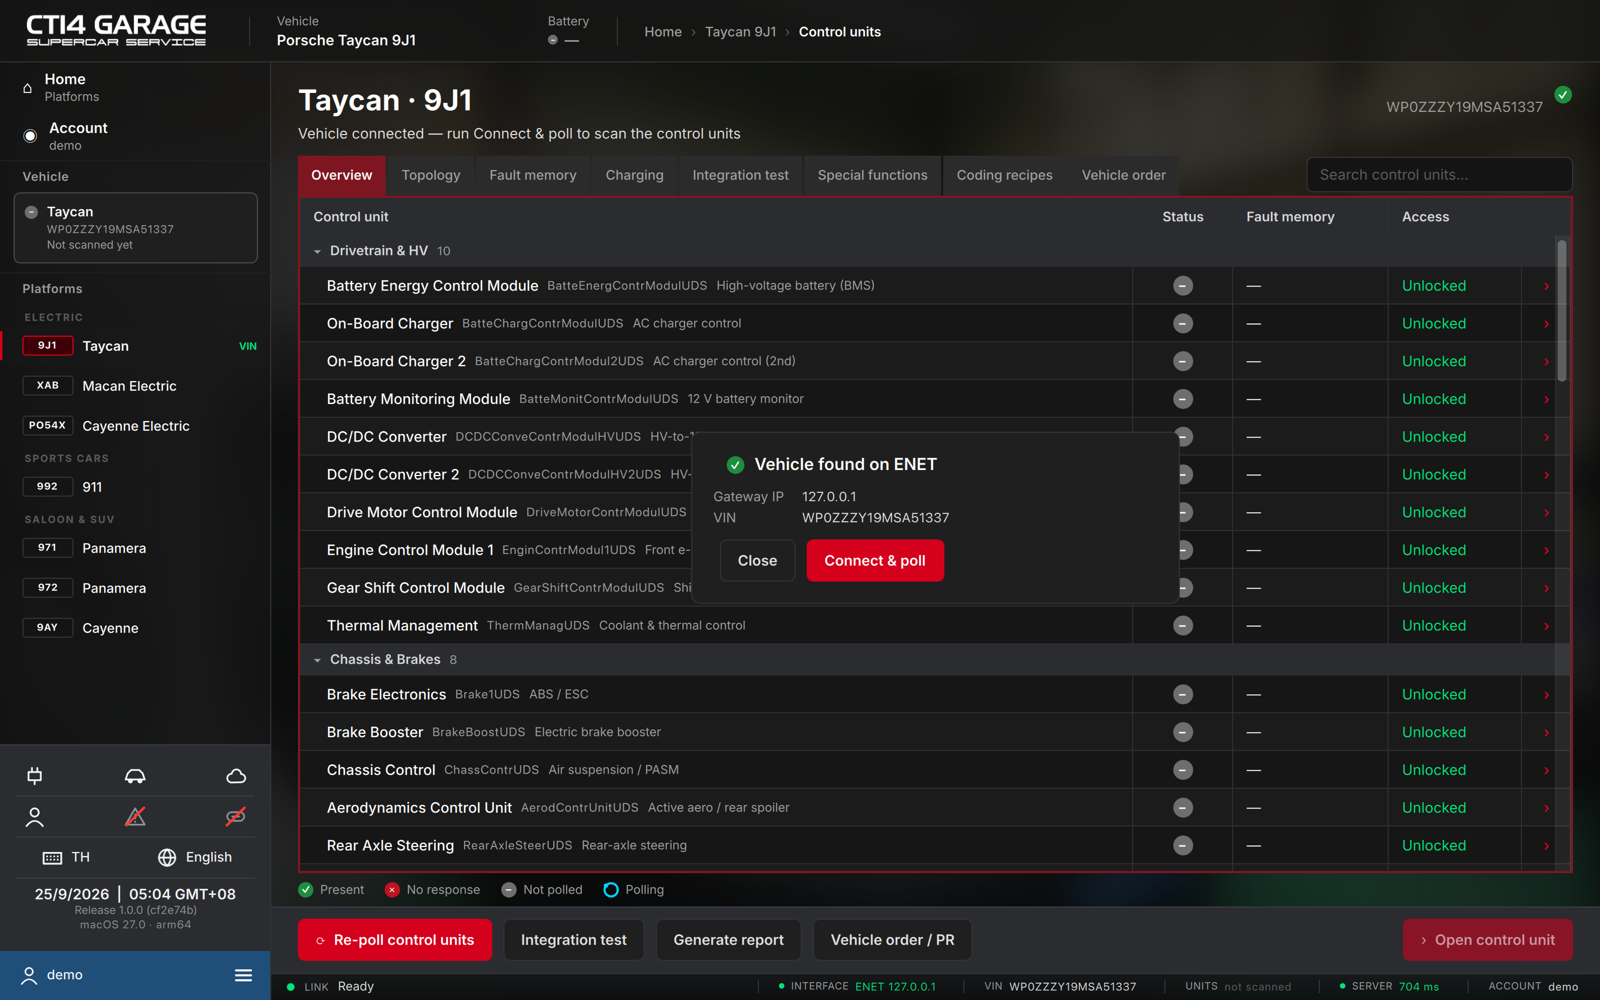Click the globe language icon
Viewport: 1600px width, 1000px height.
[167, 858]
